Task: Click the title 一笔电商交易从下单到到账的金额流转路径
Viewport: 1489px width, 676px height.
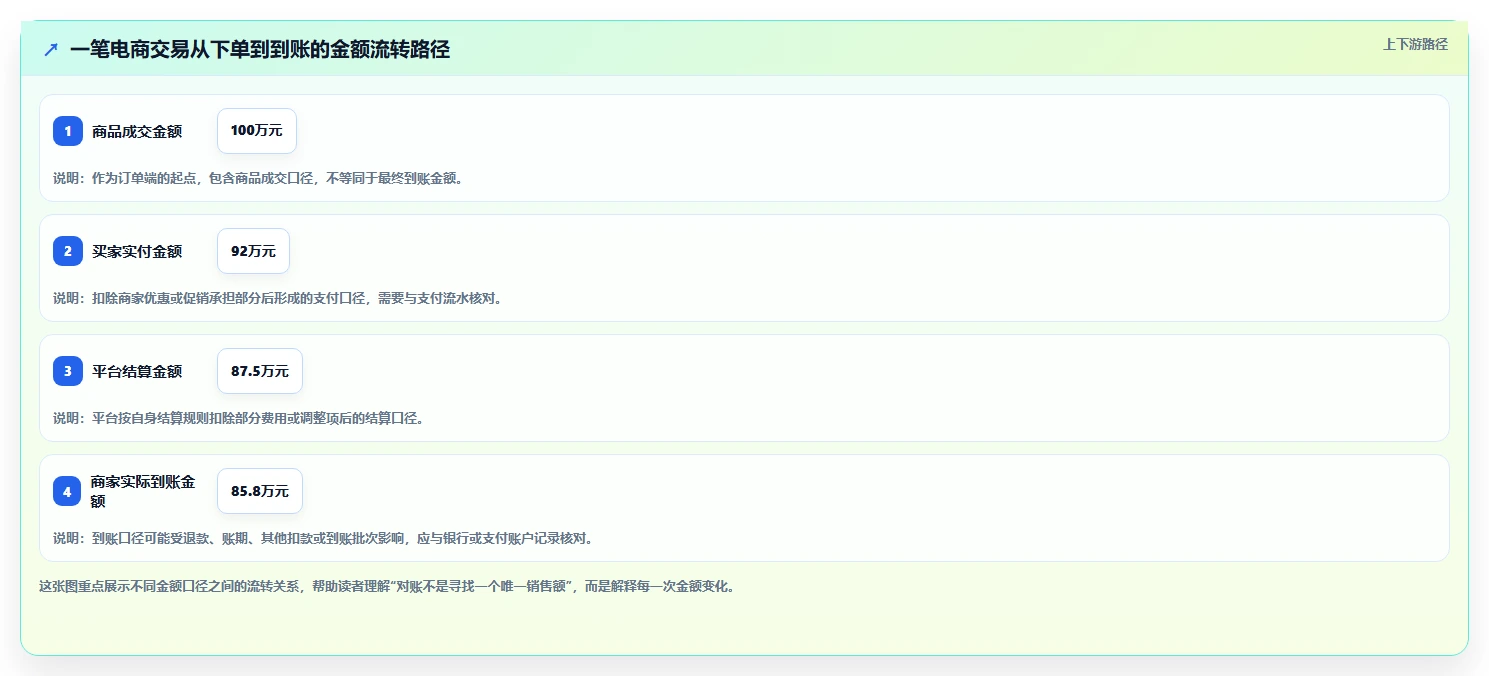Action: point(260,49)
